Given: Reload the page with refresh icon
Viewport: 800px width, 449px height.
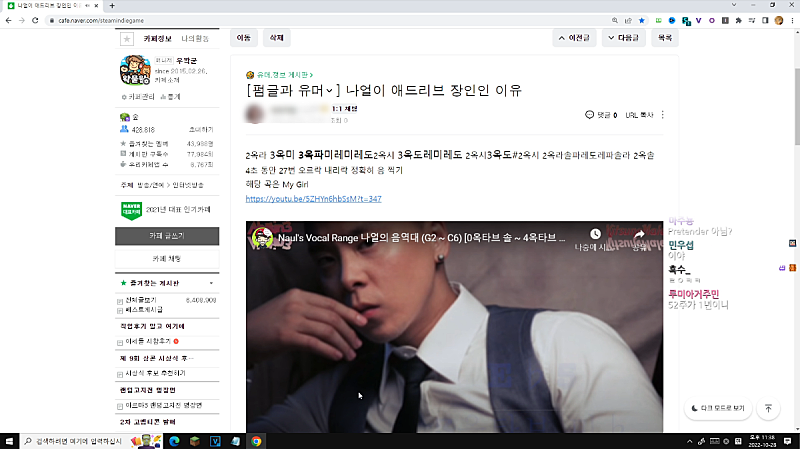Looking at the screenshot, I should (35, 20).
